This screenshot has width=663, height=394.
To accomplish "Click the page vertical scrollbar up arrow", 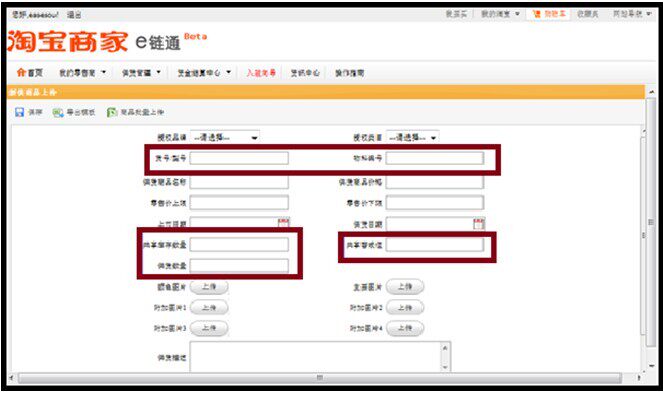I will coord(652,91).
